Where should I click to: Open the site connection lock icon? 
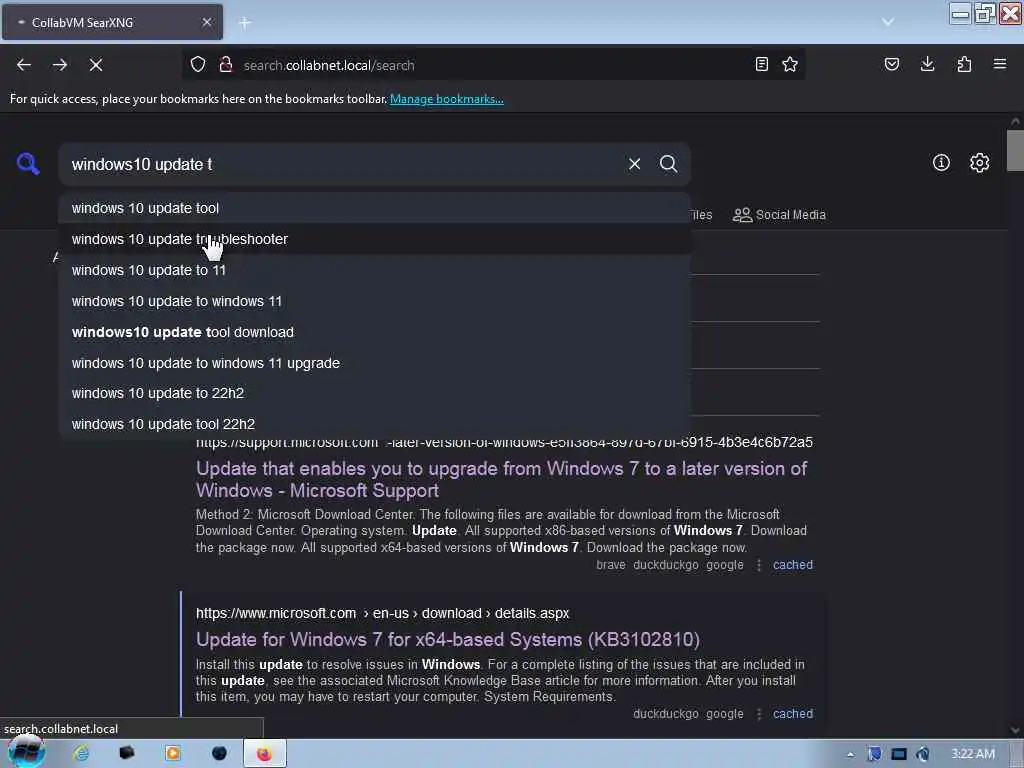pyautogui.click(x=226, y=65)
